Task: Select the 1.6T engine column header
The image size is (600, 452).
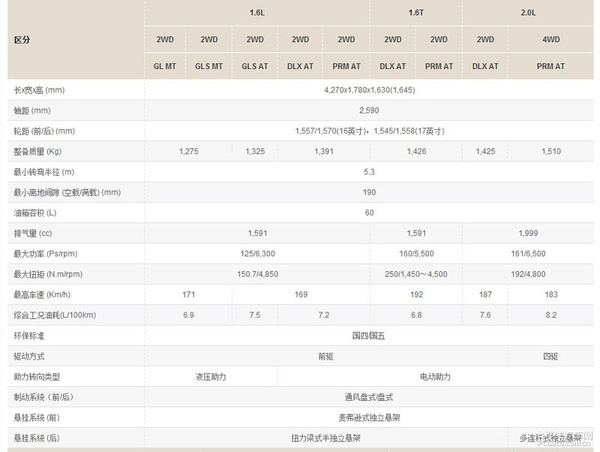Action: tap(416, 13)
